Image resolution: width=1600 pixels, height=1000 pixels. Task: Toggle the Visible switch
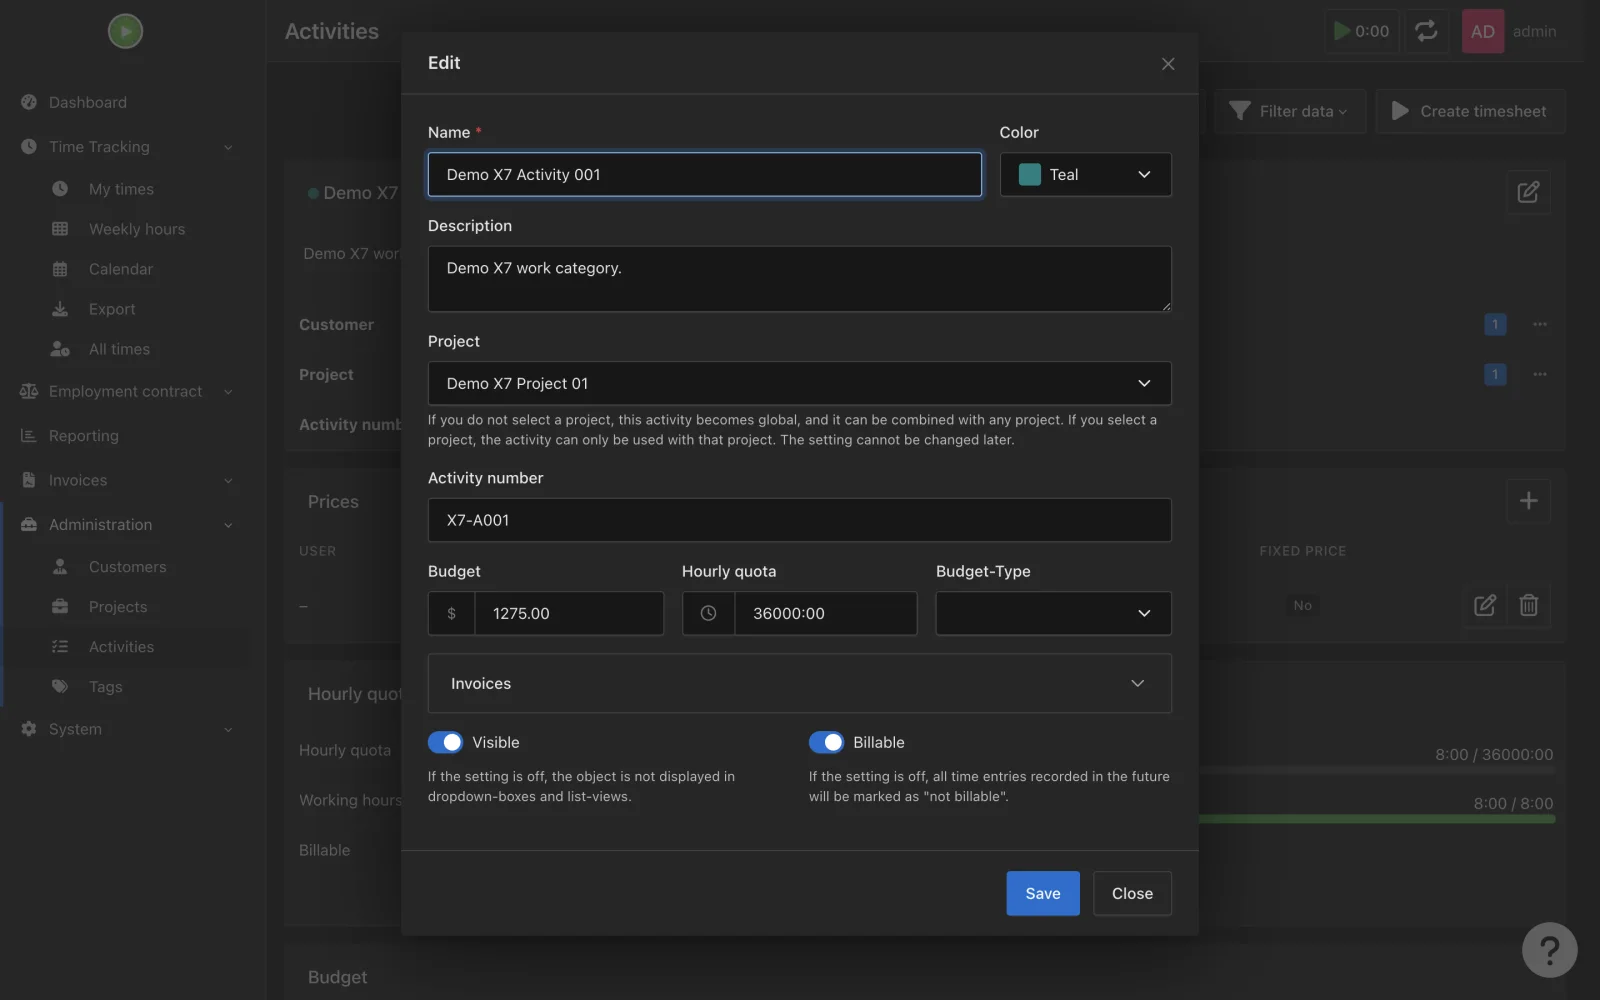pos(446,742)
